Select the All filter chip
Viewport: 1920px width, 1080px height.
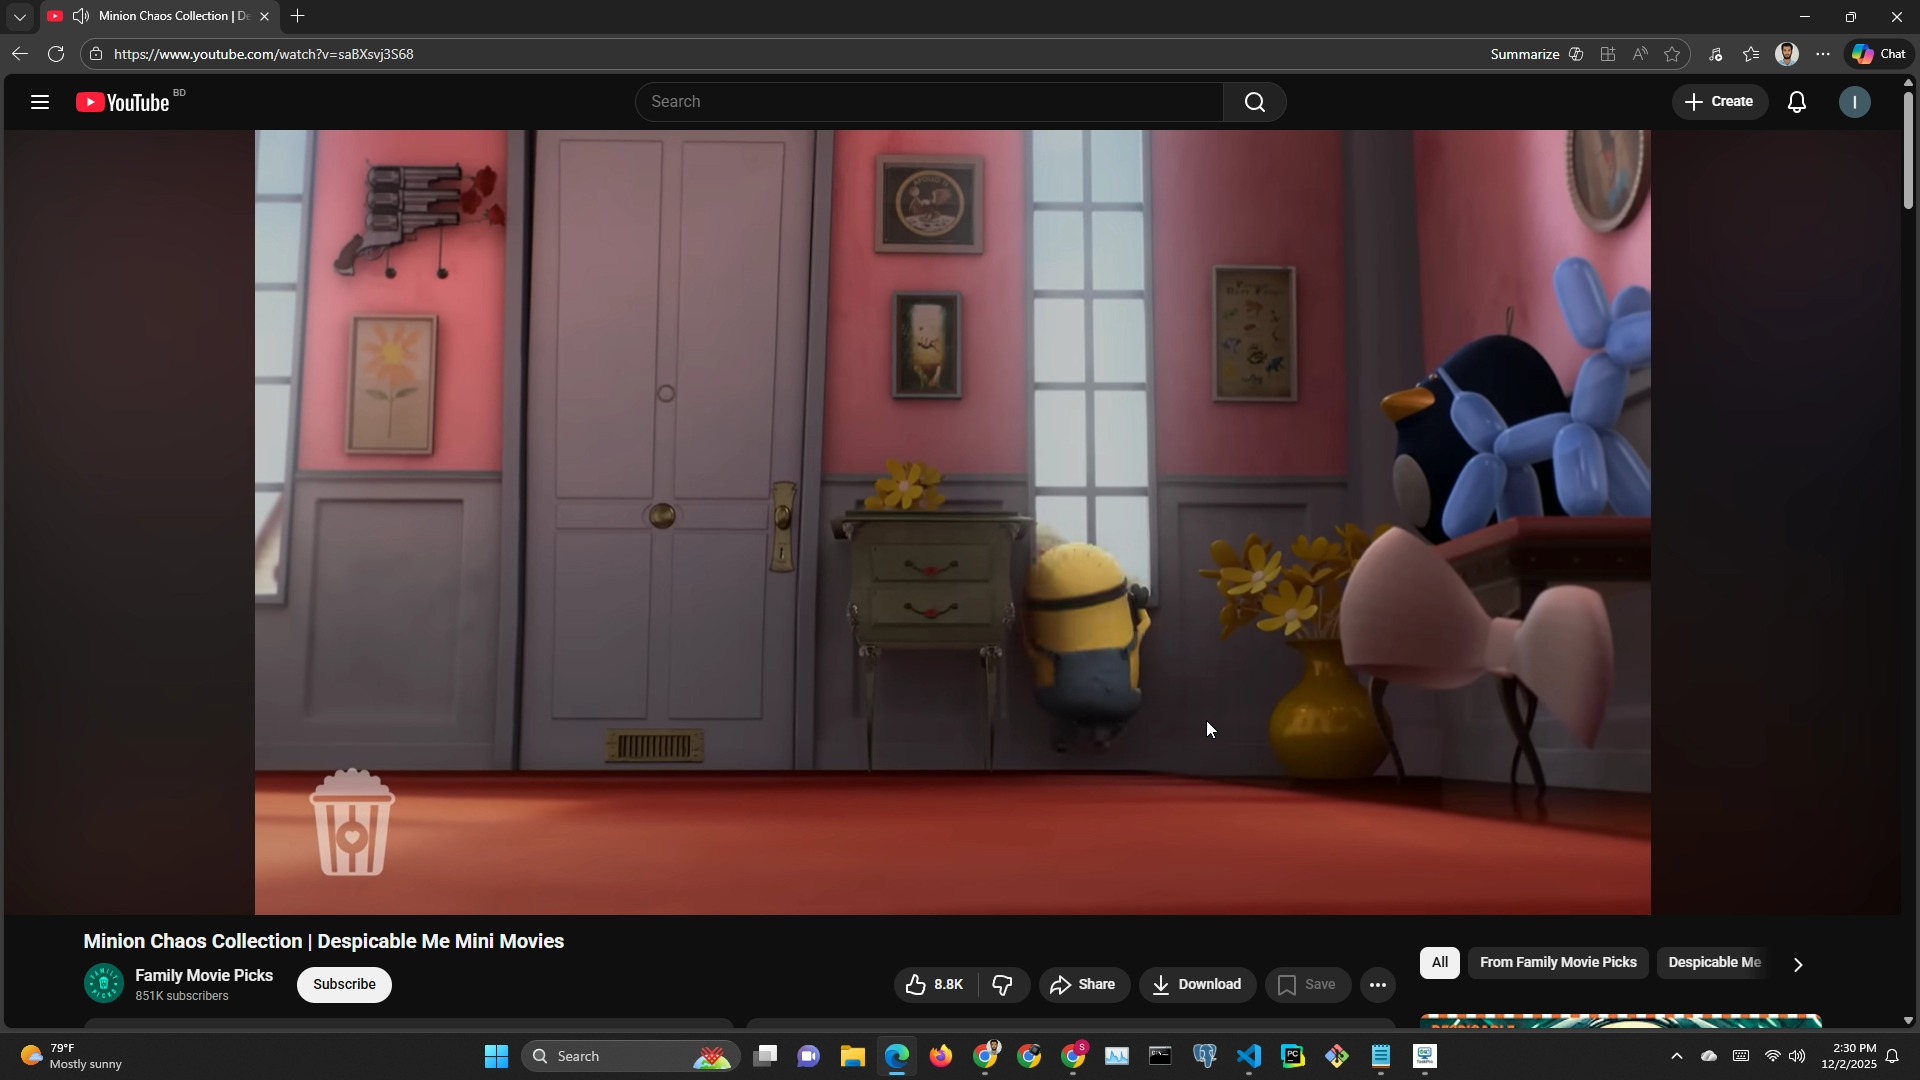click(1439, 963)
